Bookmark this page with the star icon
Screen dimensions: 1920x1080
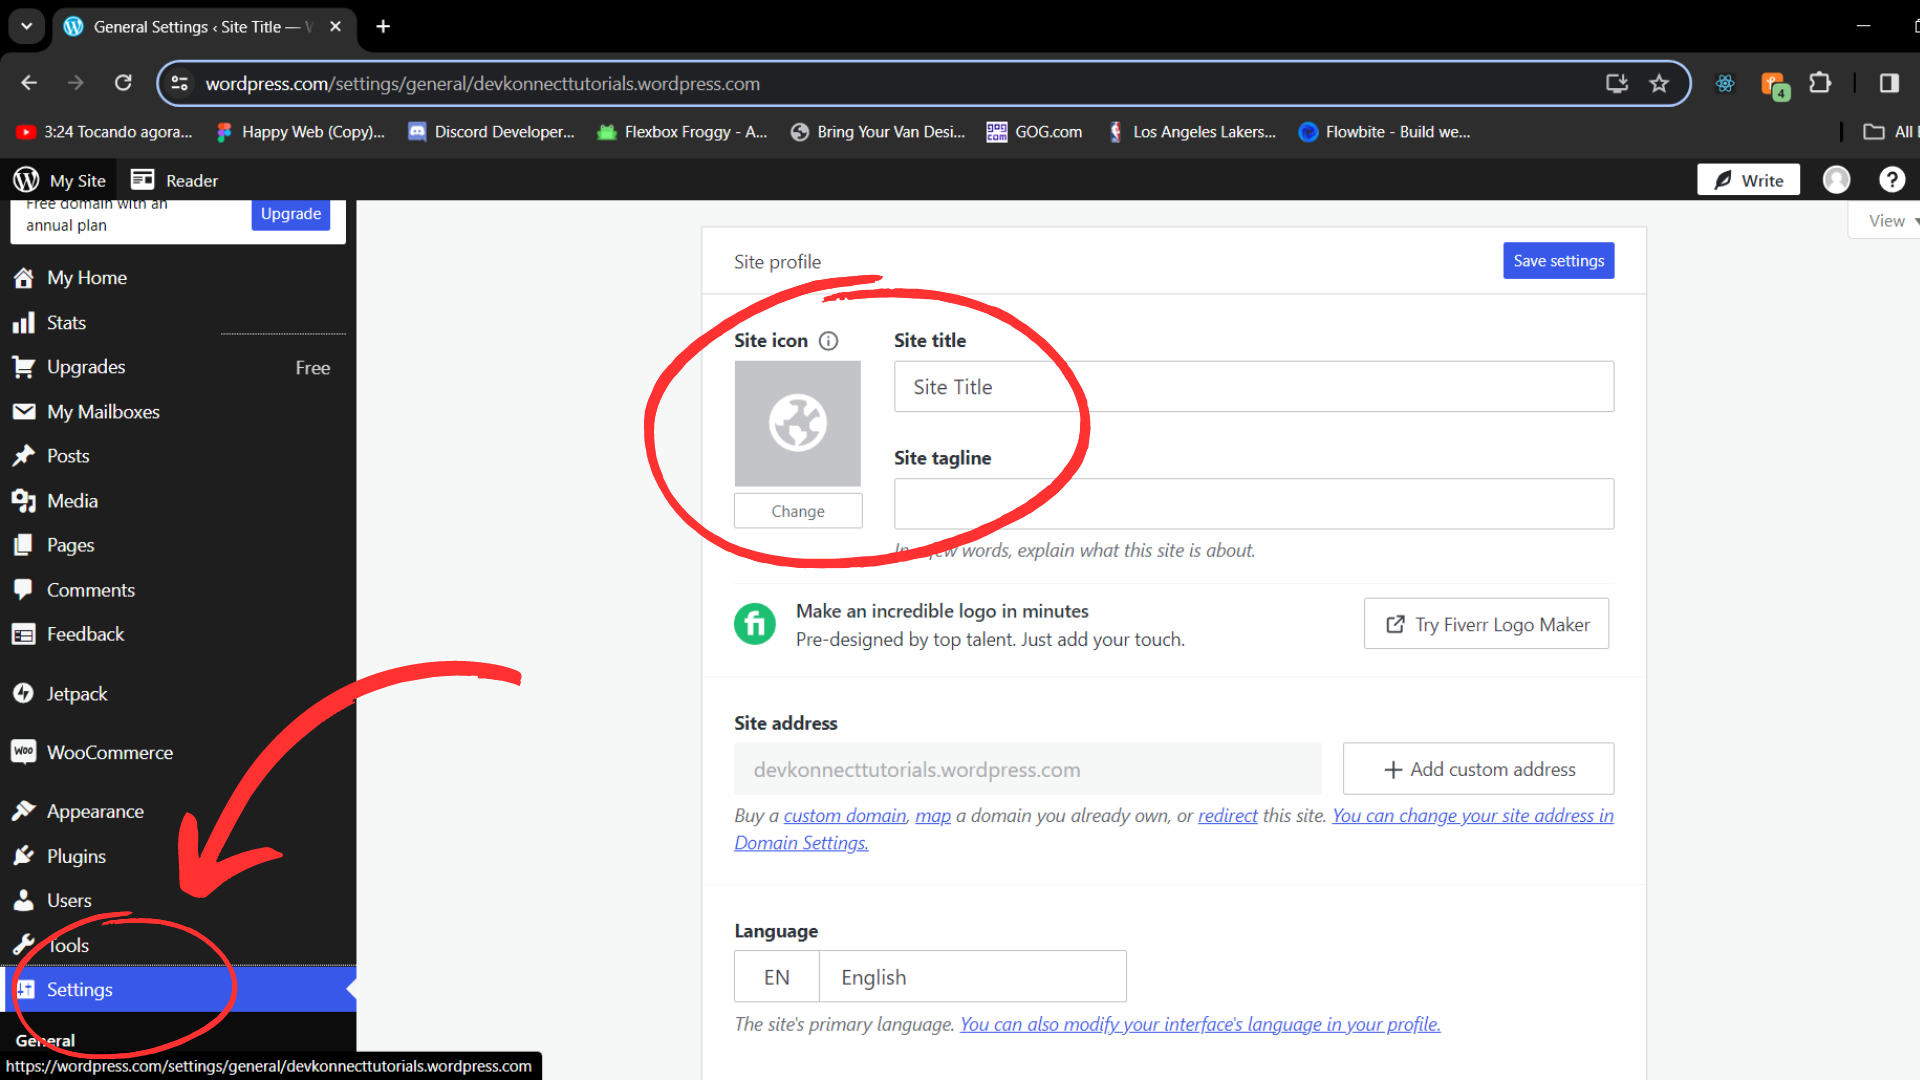1659,83
